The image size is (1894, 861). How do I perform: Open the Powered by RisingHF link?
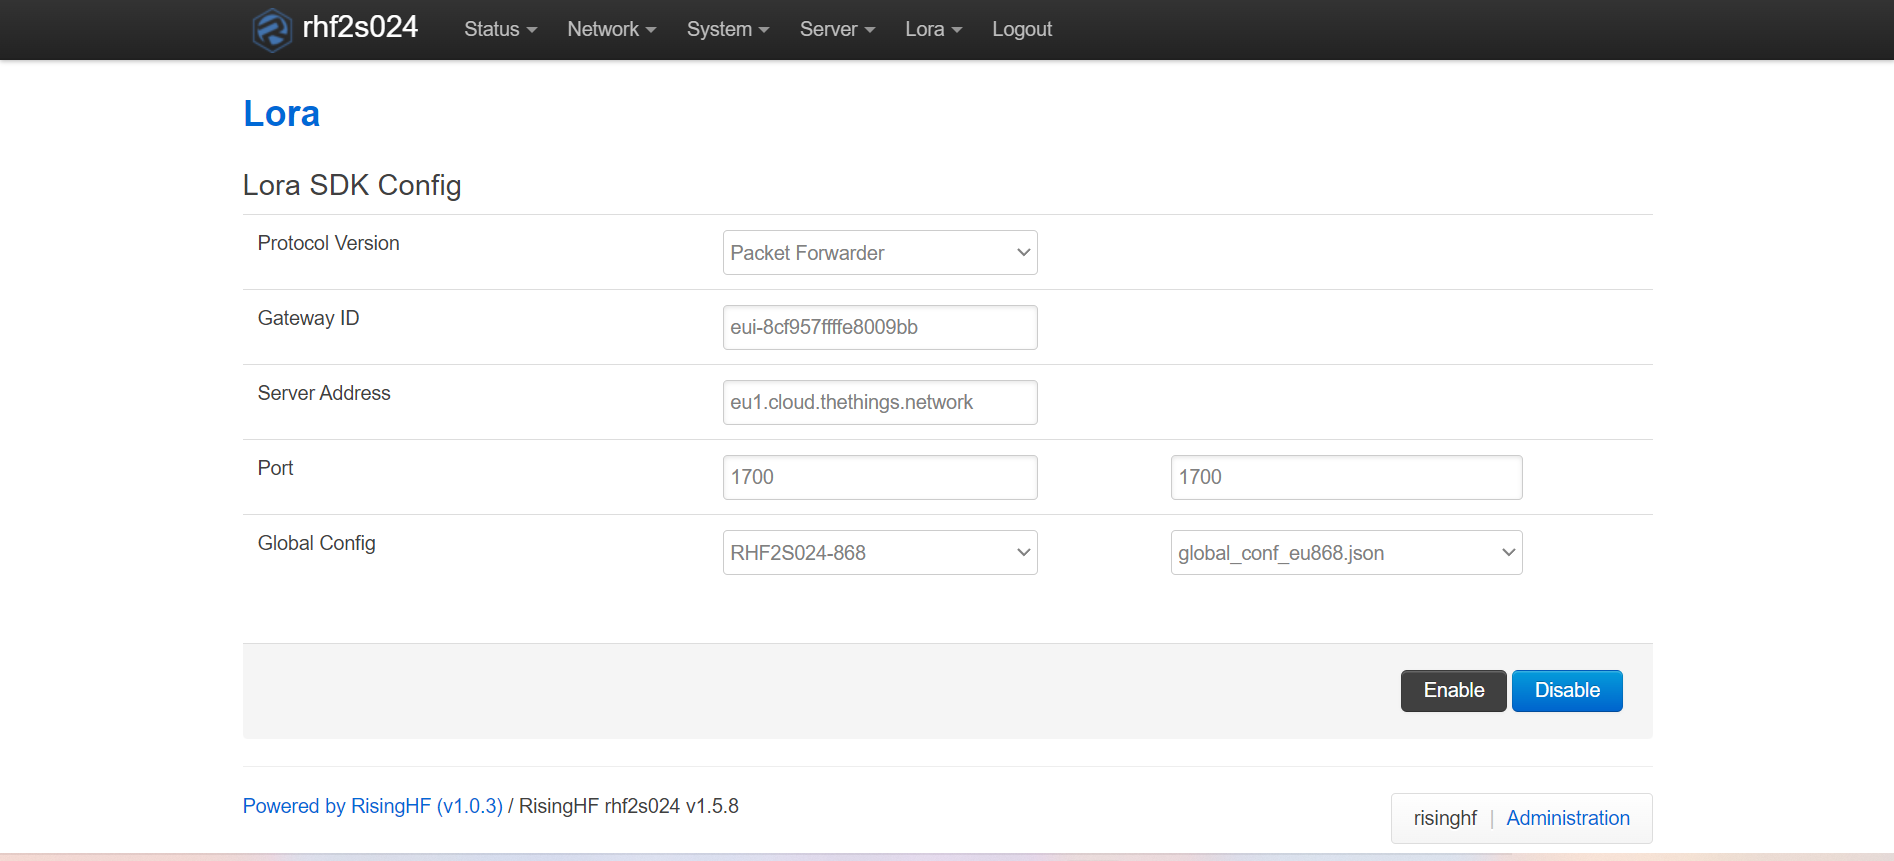(372, 806)
